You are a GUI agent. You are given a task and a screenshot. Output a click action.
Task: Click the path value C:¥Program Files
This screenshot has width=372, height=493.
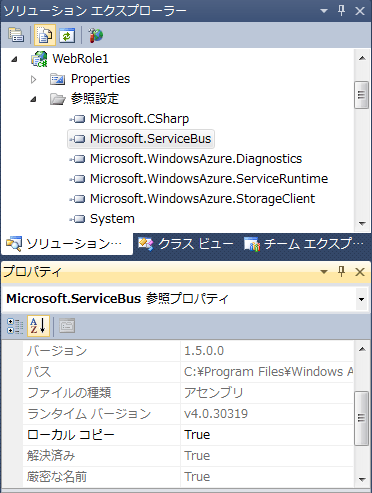coord(269,372)
